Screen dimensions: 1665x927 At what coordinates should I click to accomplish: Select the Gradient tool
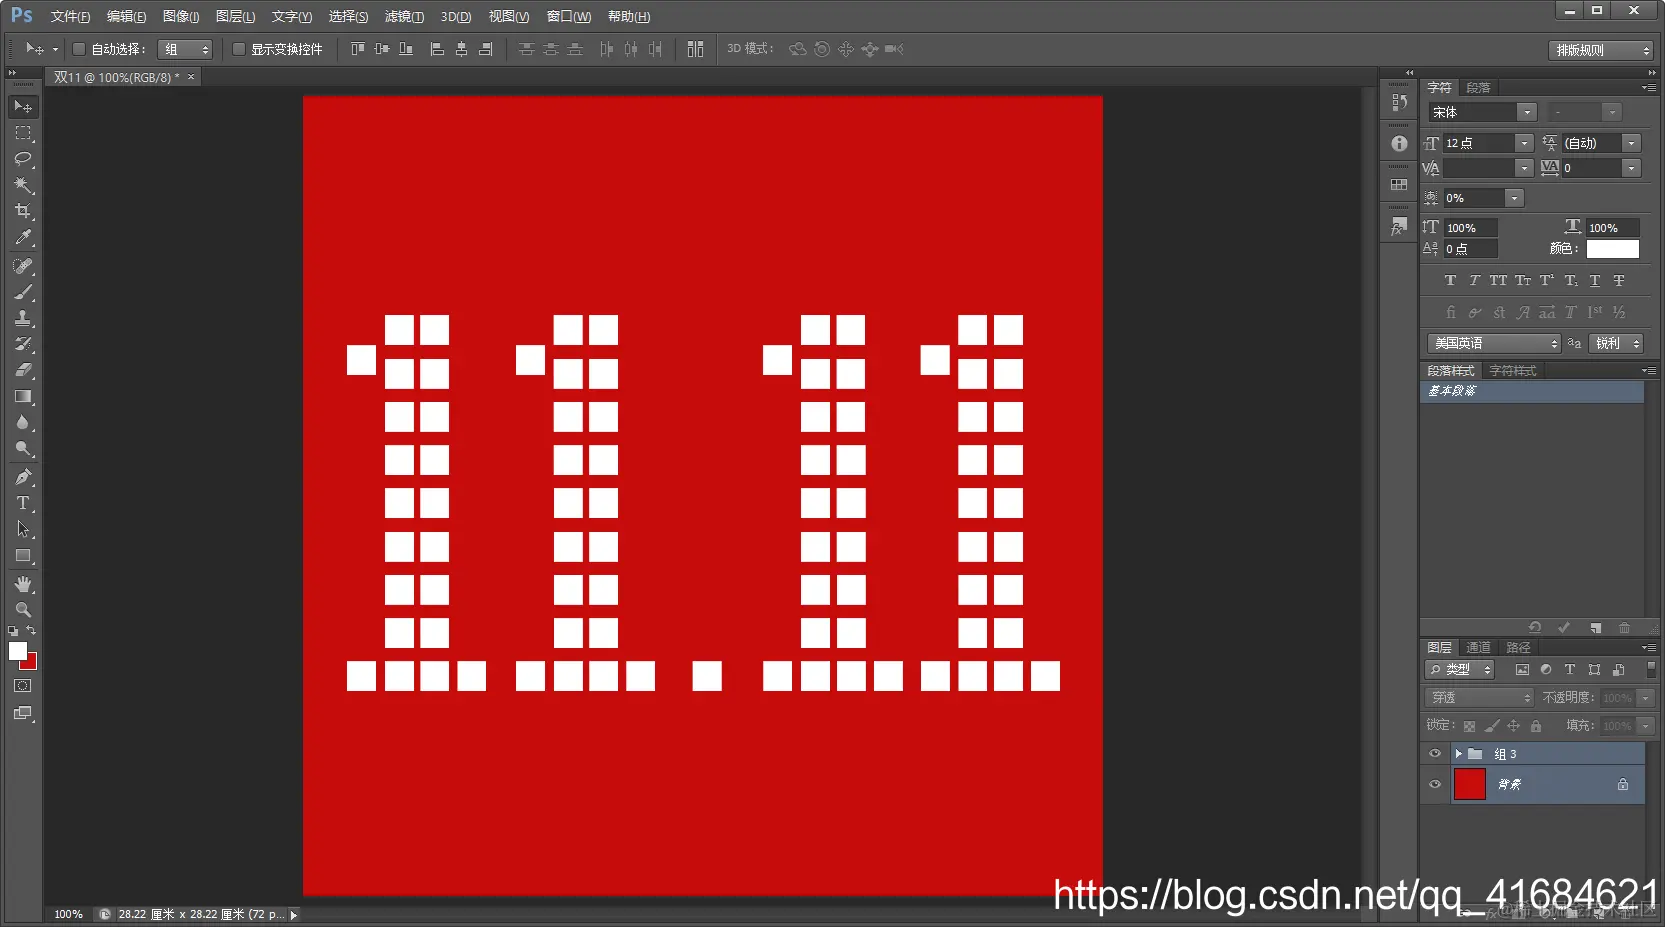23,396
